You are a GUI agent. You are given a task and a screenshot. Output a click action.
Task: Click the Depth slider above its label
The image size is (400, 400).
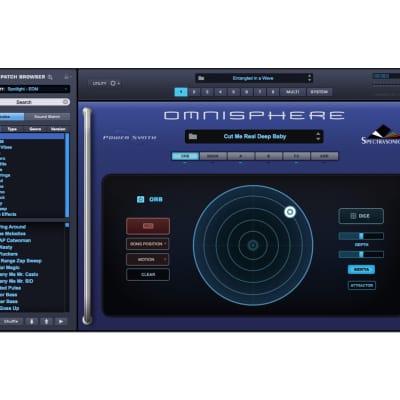point(361,236)
